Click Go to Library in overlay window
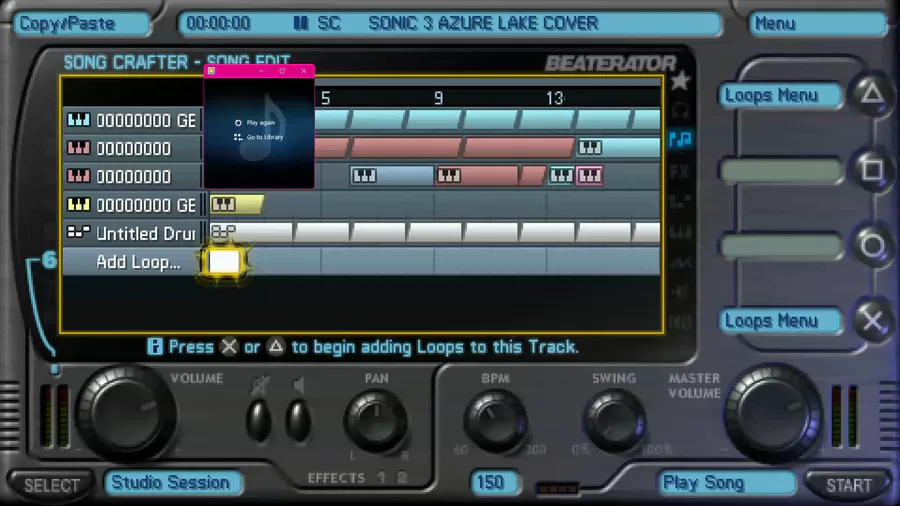 click(265, 137)
